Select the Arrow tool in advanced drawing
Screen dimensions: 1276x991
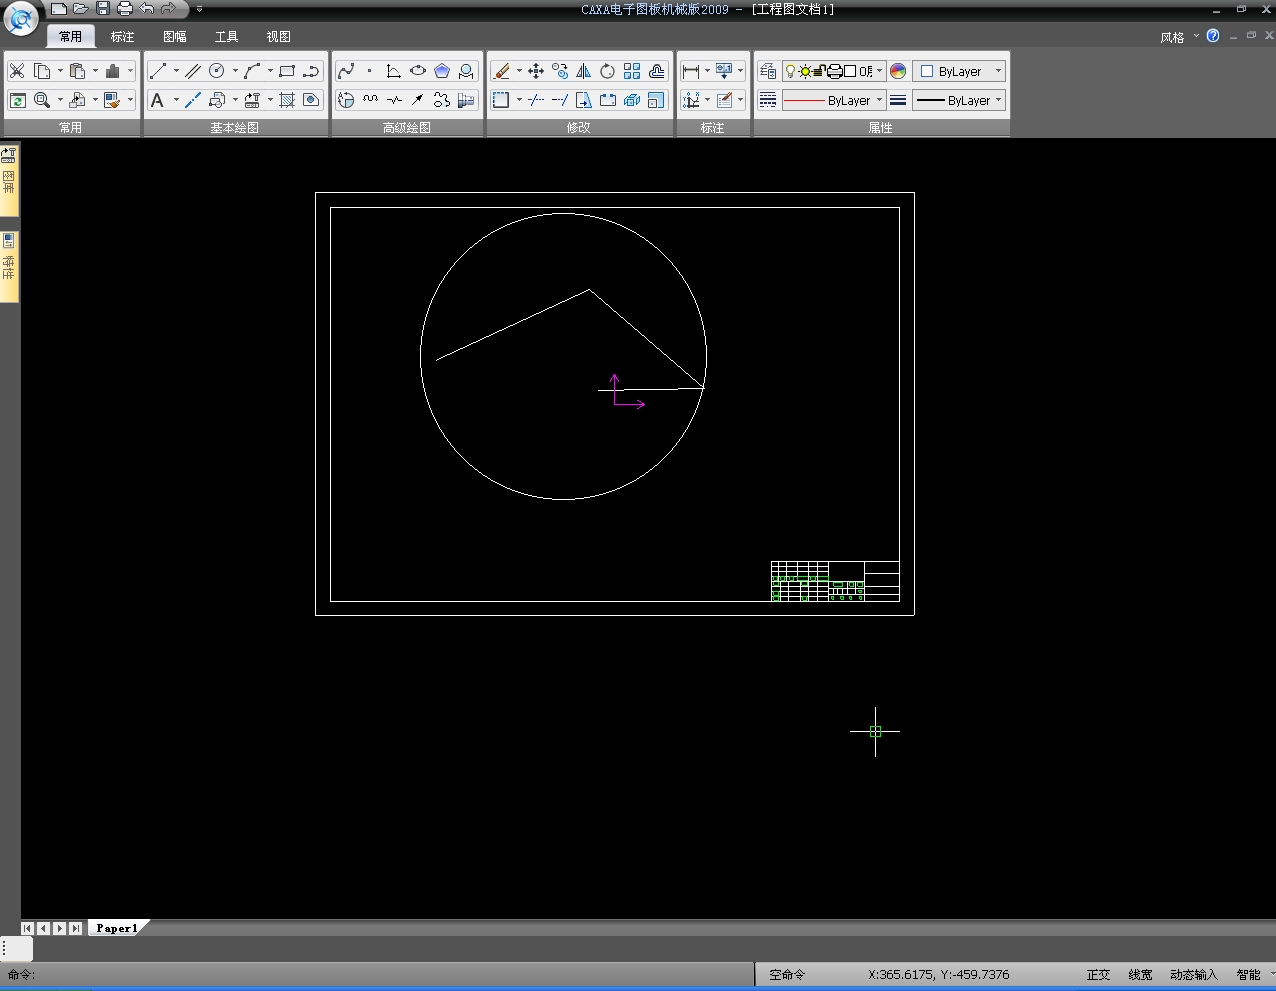(x=418, y=100)
